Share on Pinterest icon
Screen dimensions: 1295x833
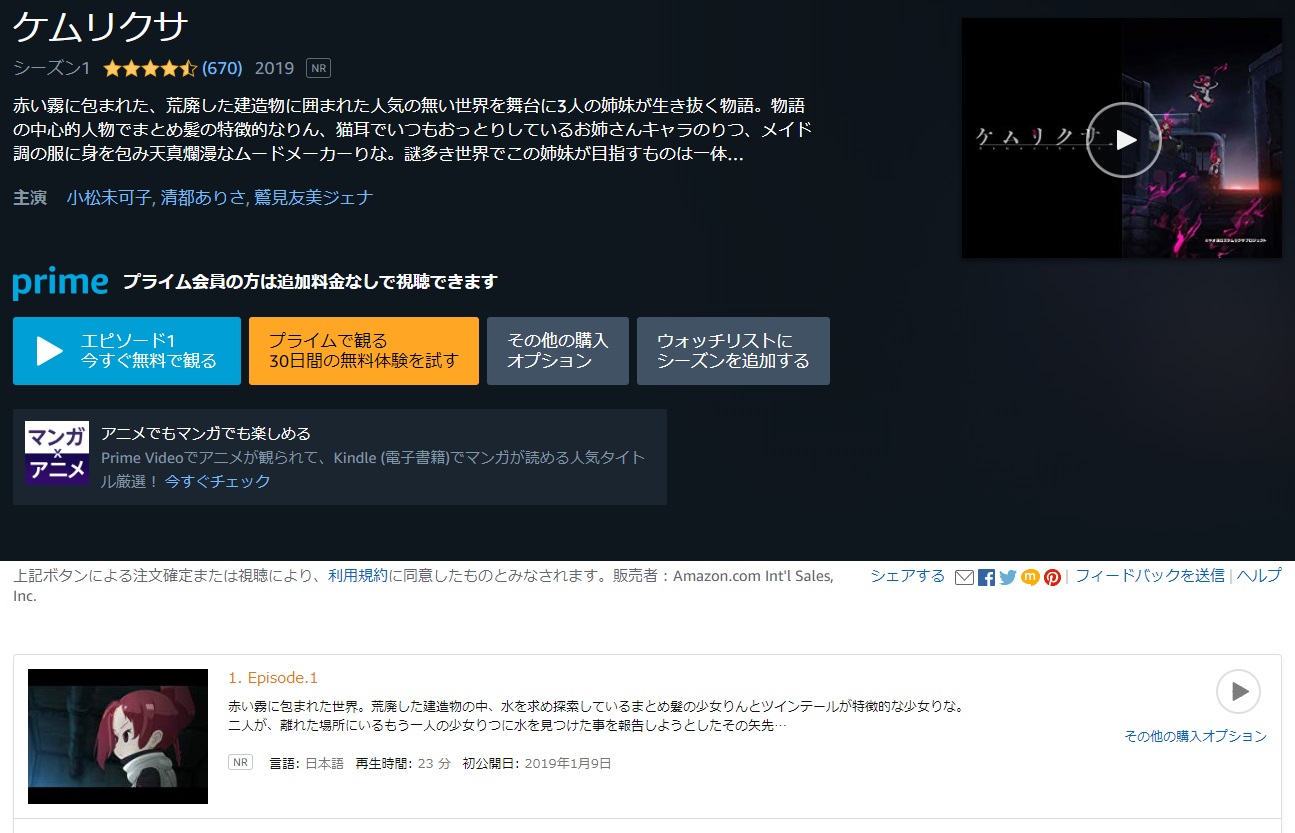click(x=1052, y=577)
